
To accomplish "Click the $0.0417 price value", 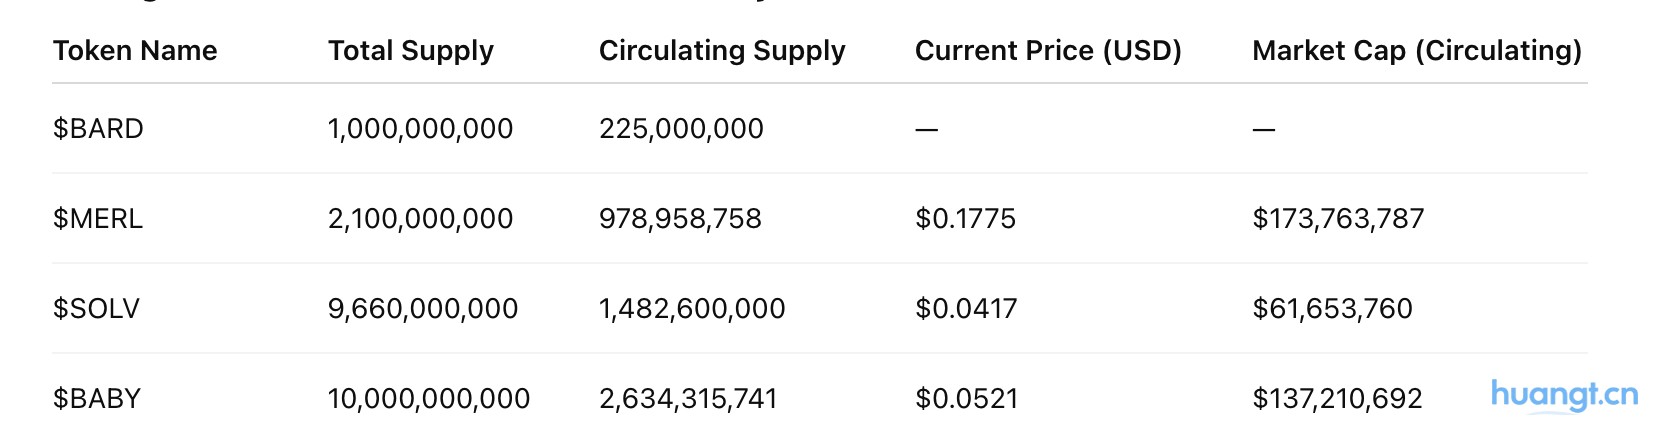I will [966, 309].
